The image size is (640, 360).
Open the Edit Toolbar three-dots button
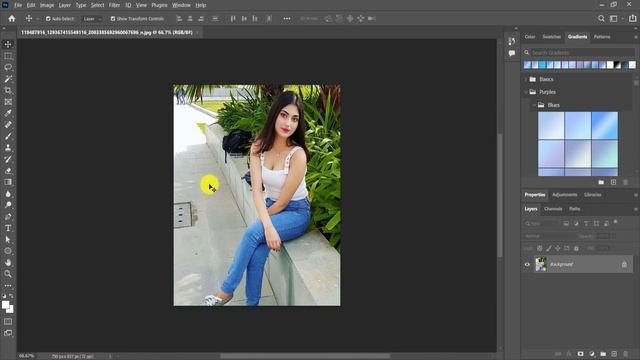(x=8, y=285)
